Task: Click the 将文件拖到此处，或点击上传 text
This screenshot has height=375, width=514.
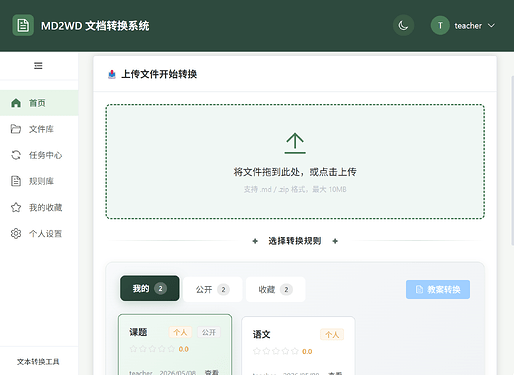Action: click(295, 172)
